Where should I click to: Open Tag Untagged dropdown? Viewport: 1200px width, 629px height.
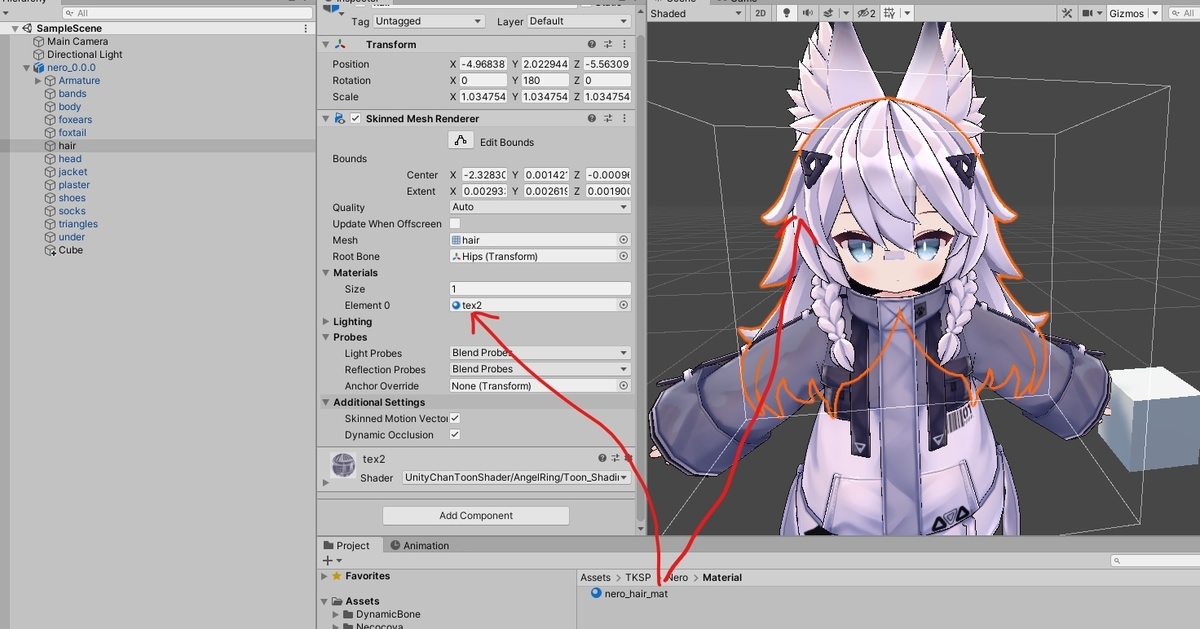point(429,21)
